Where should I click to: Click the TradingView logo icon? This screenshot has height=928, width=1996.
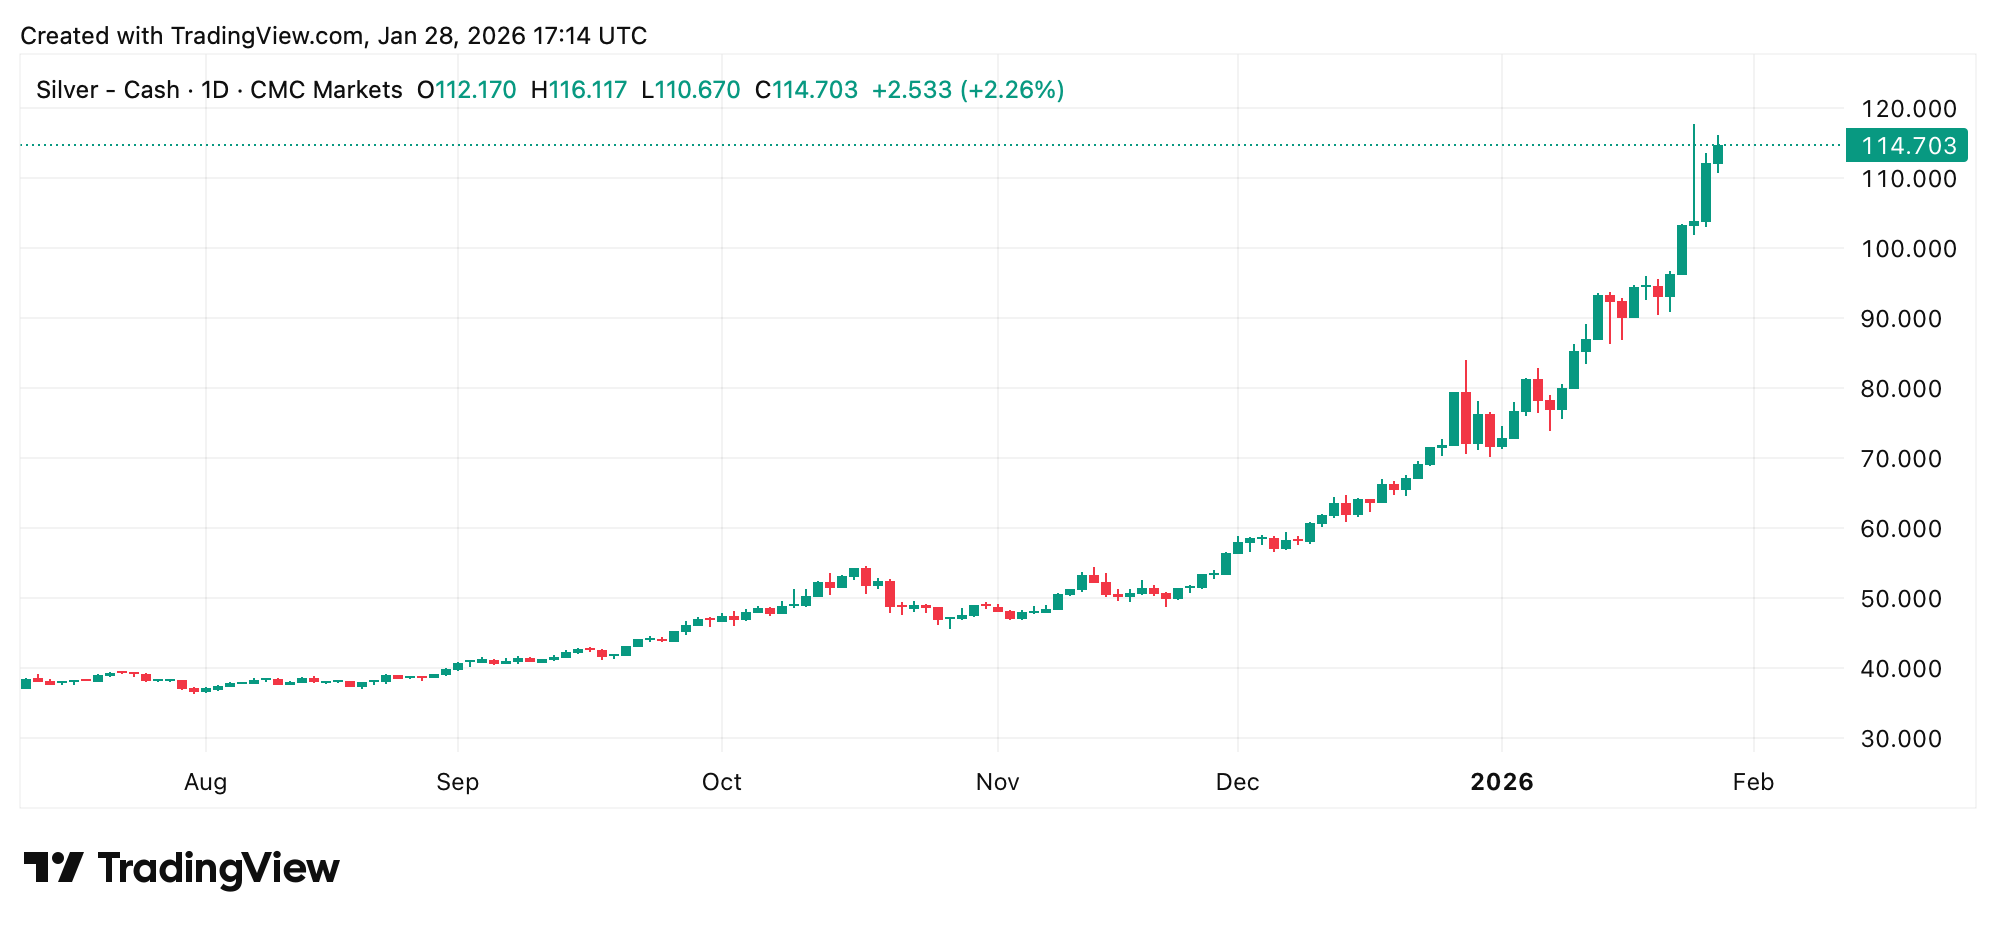pos(52,867)
